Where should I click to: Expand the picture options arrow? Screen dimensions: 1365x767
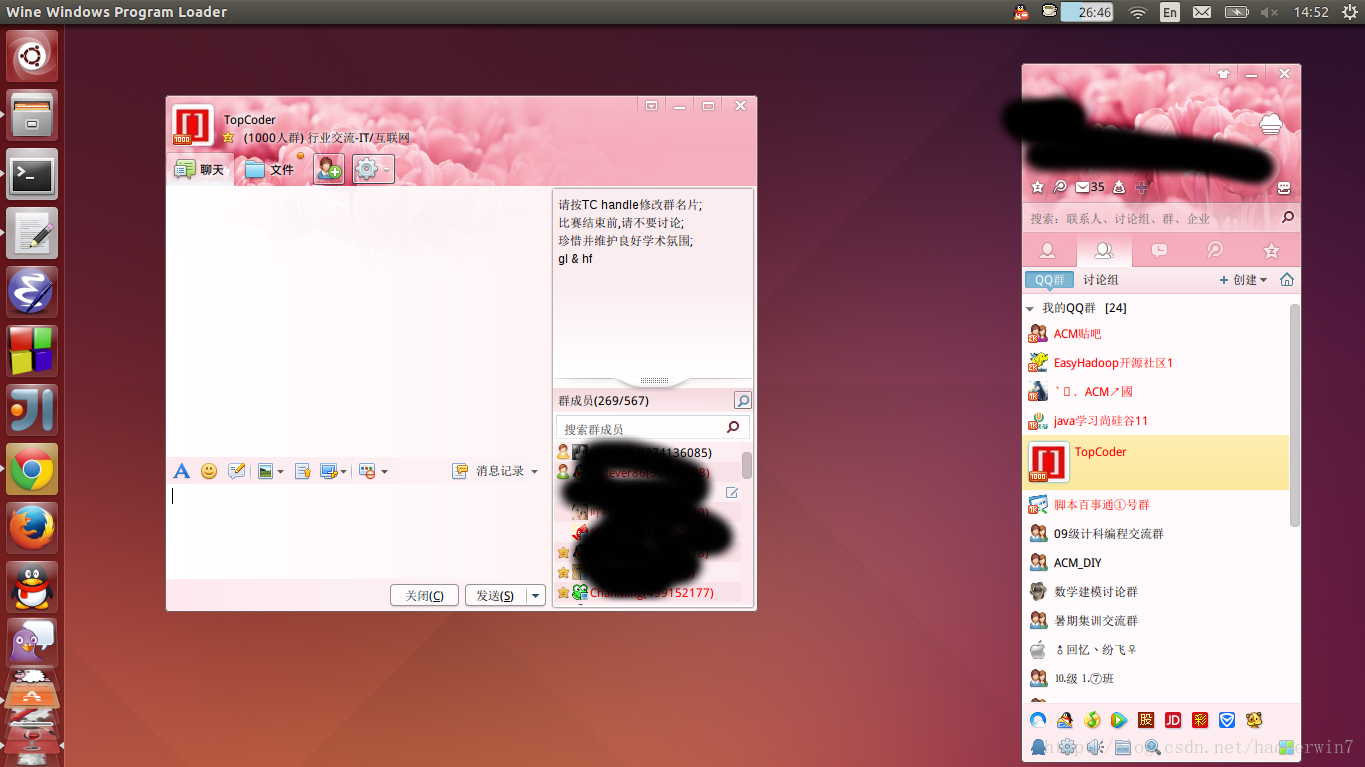(x=280, y=472)
